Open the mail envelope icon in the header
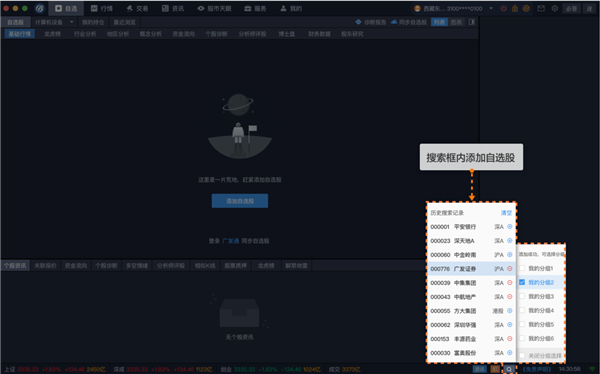This screenshot has width=600, height=374. [x=541, y=8]
